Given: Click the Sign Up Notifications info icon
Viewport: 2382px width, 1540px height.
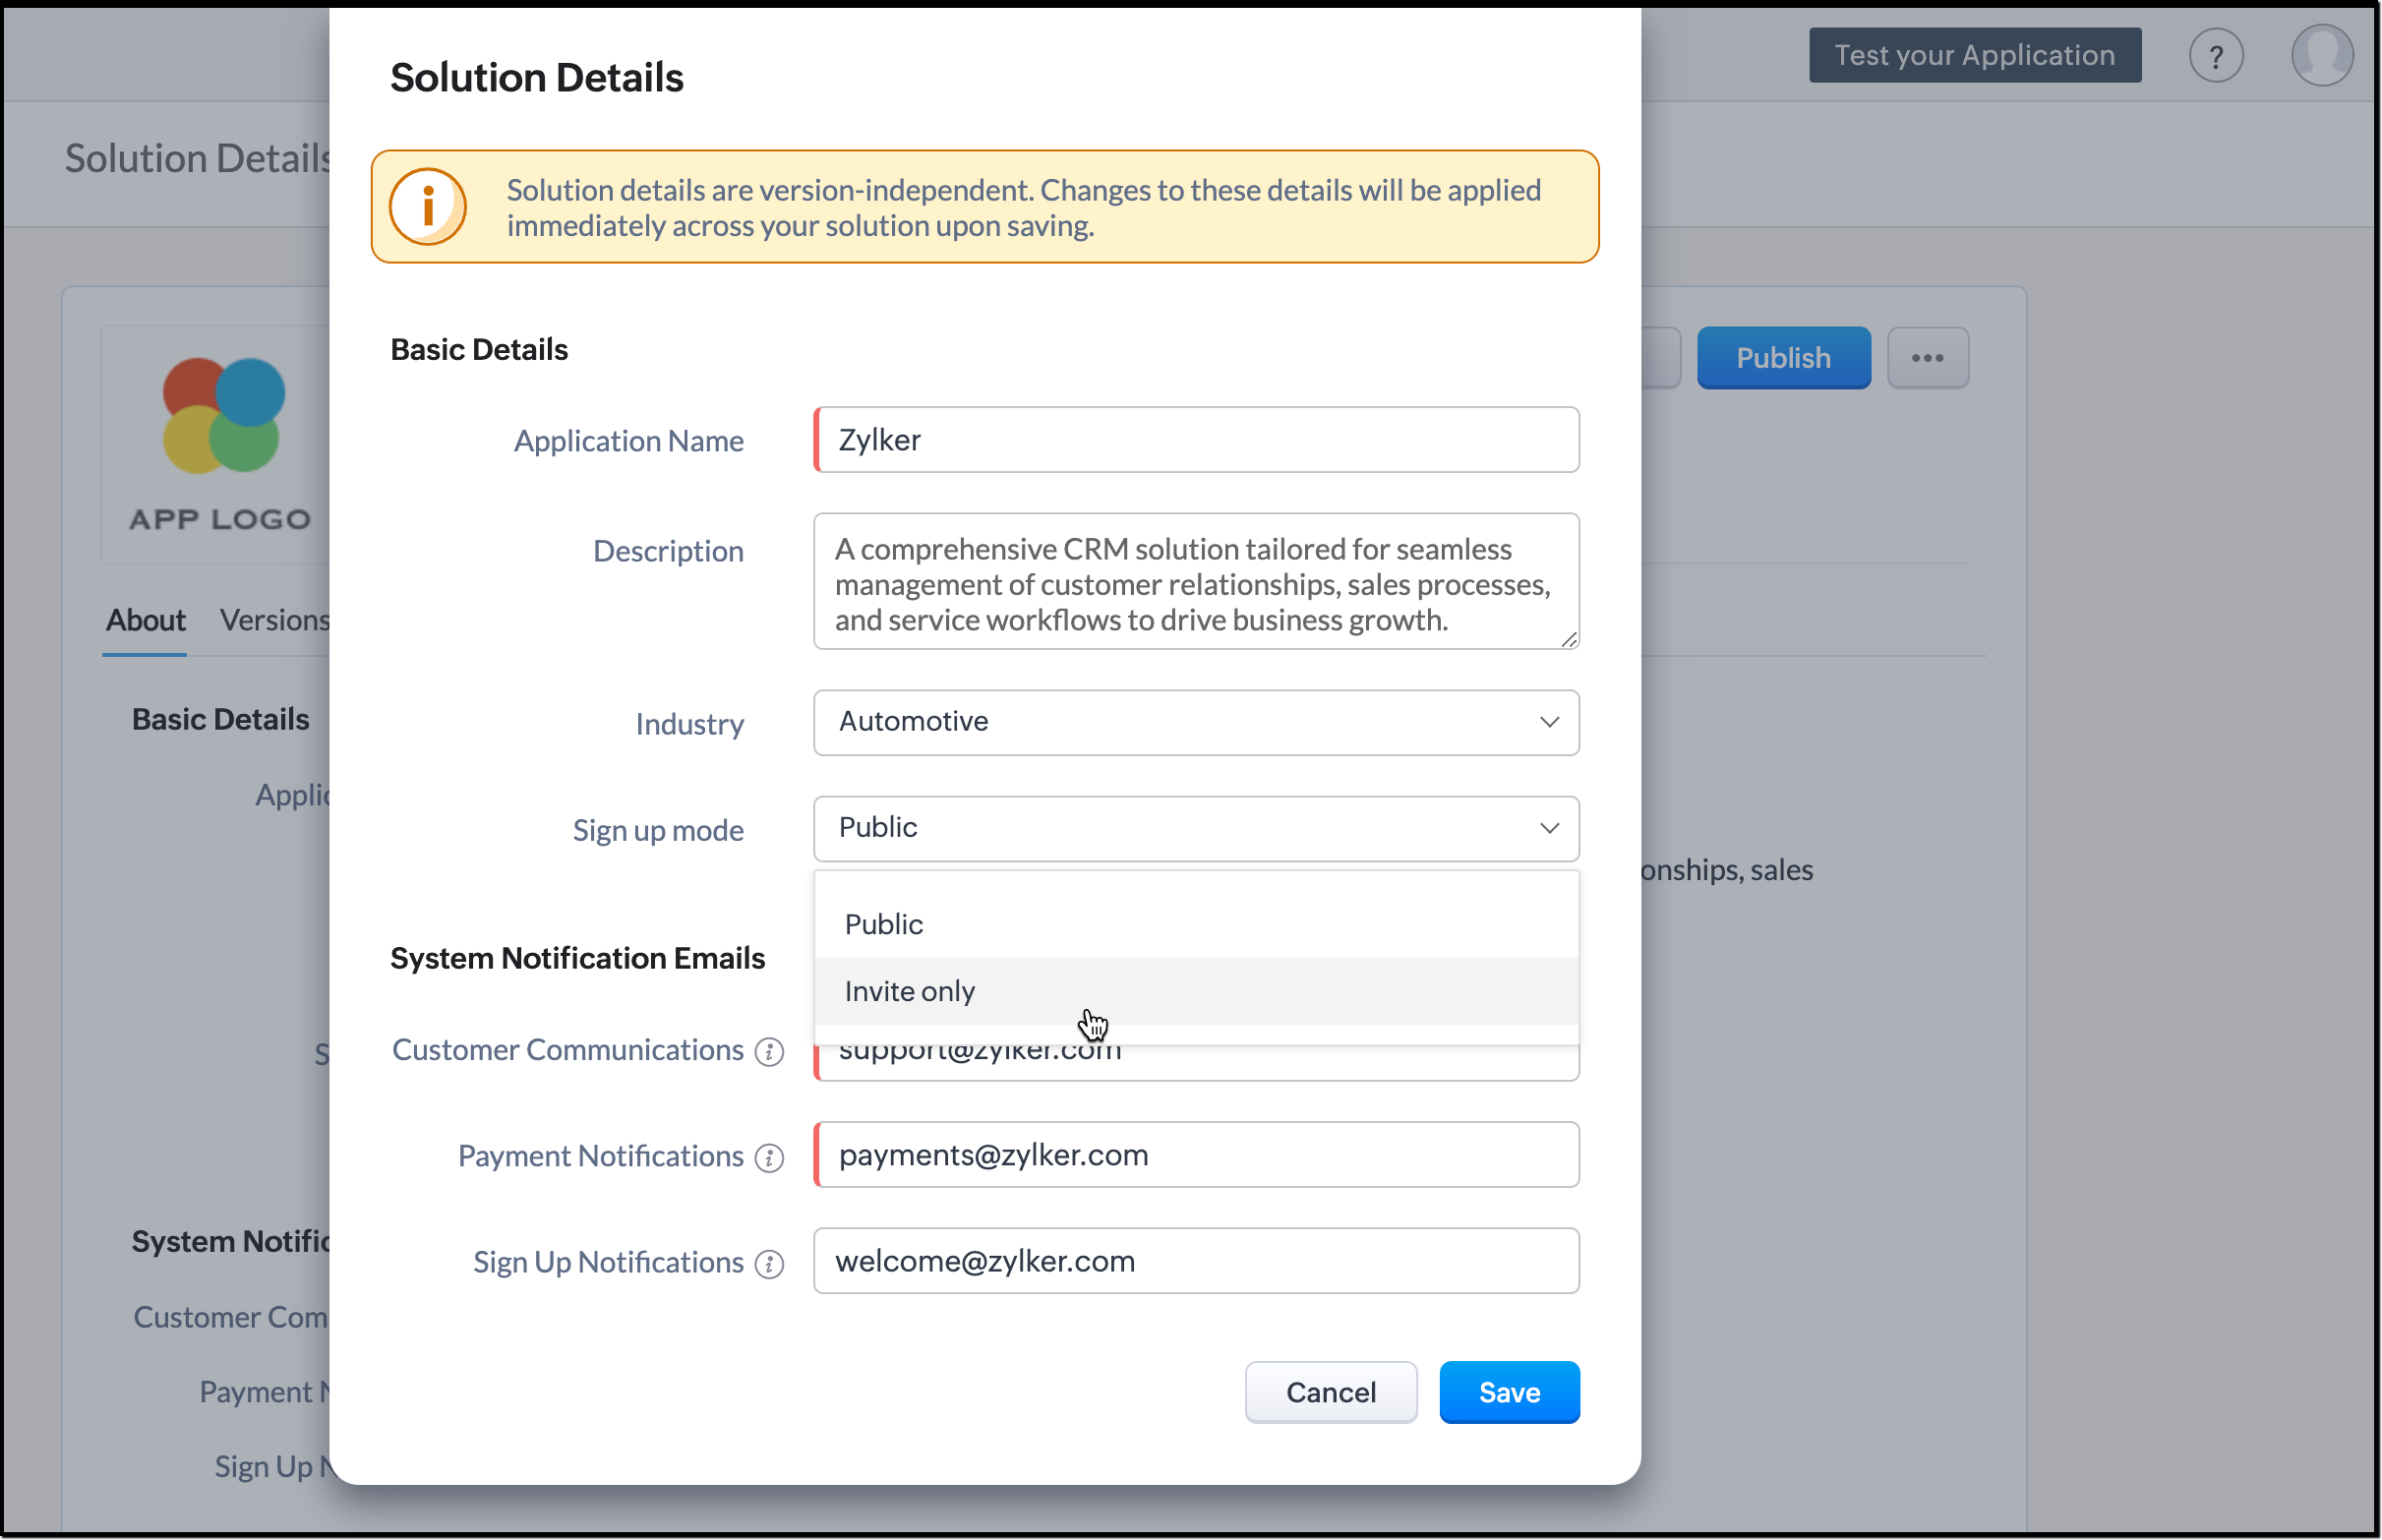Looking at the screenshot, I should pos(769,1264).
